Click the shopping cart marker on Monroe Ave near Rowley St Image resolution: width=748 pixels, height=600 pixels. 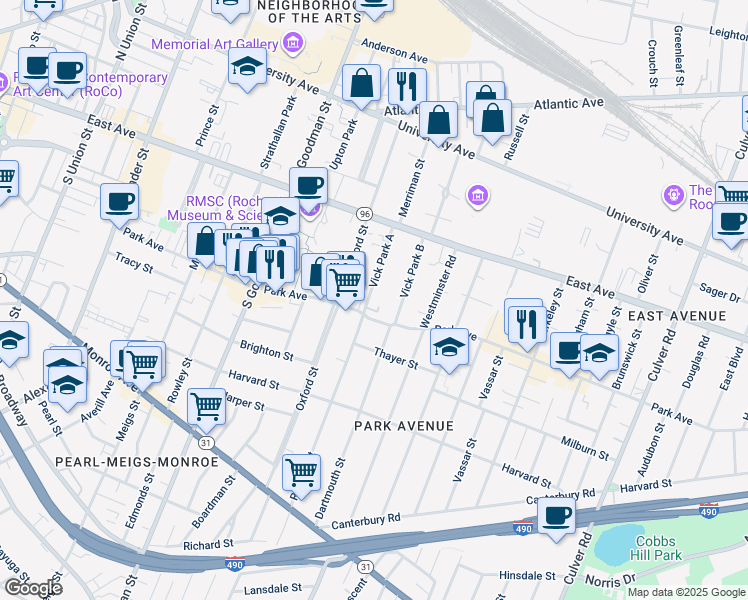tap(142, 368)
